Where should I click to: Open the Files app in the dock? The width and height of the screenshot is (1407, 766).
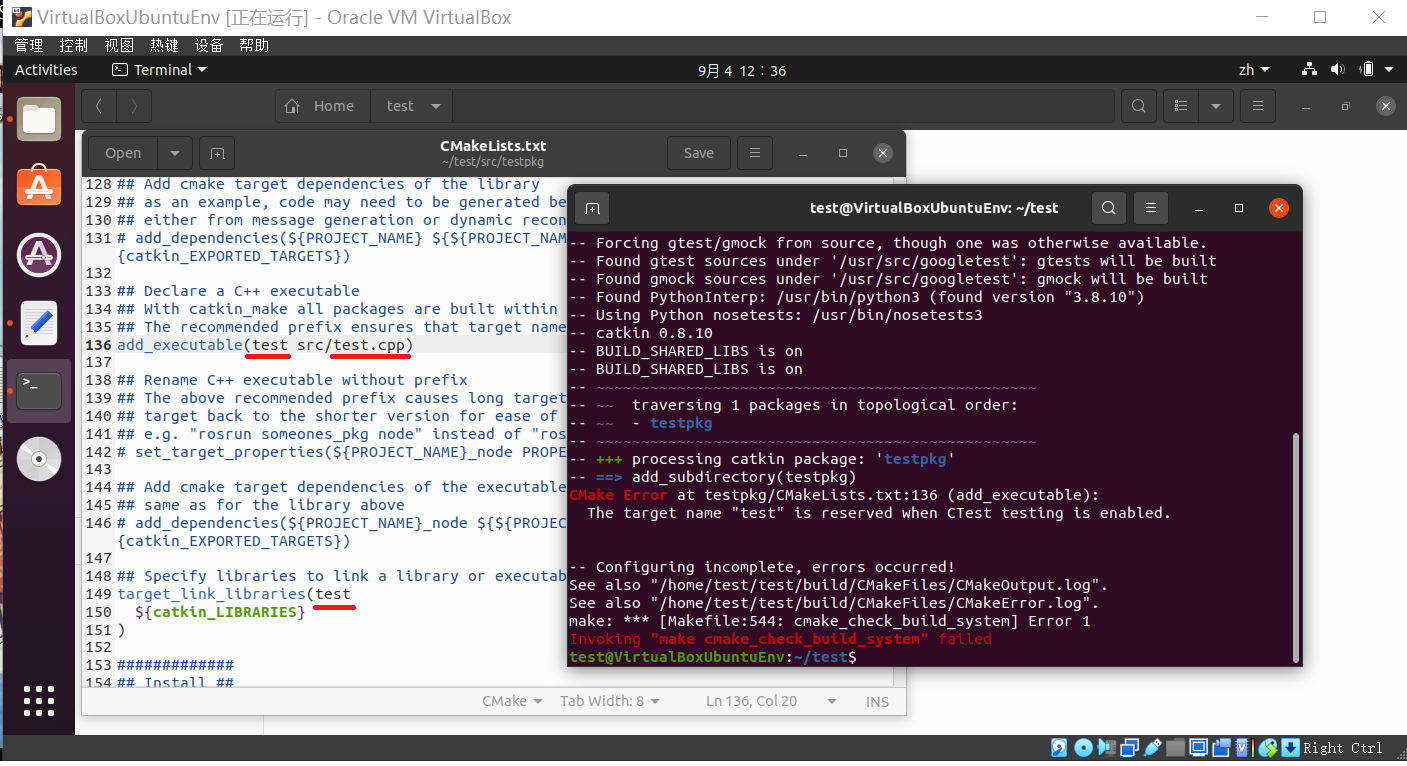(39, 119)
